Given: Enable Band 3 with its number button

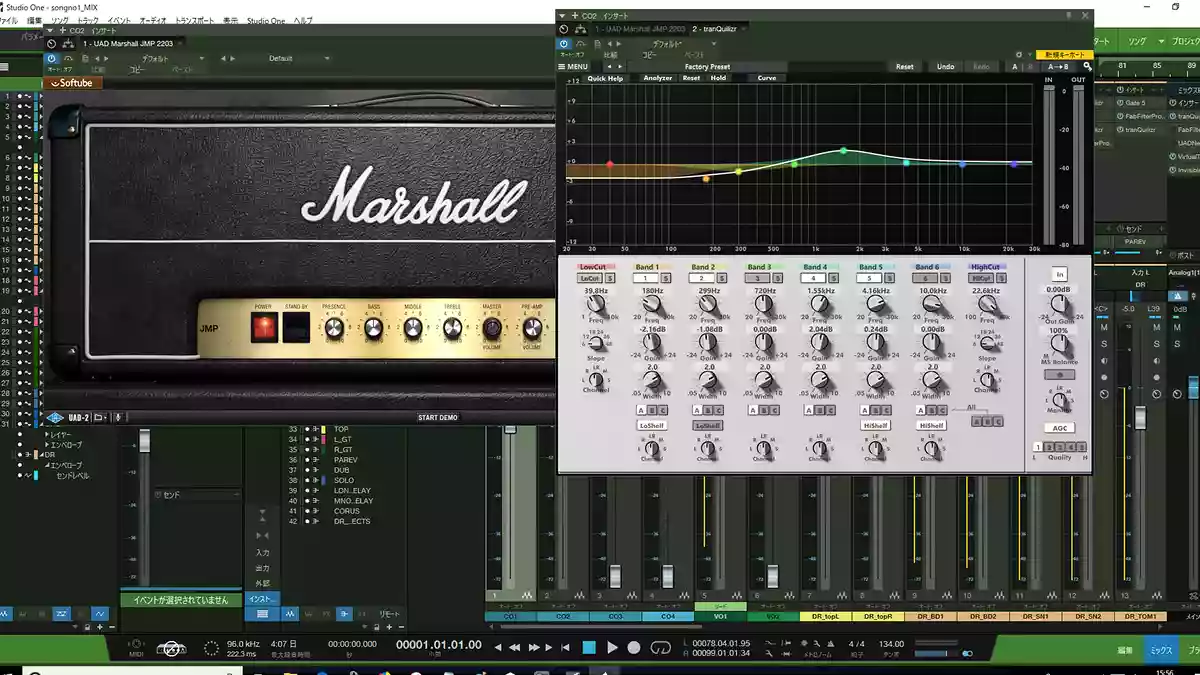Looking at the screenshot, I should 758,279.
